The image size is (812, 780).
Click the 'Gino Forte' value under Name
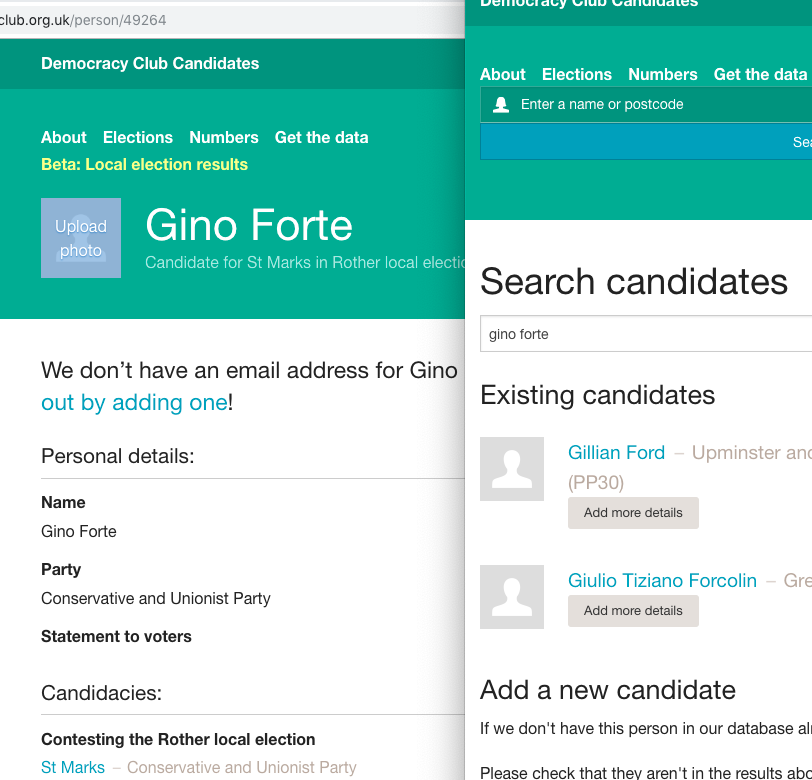(x=79, y=531)
